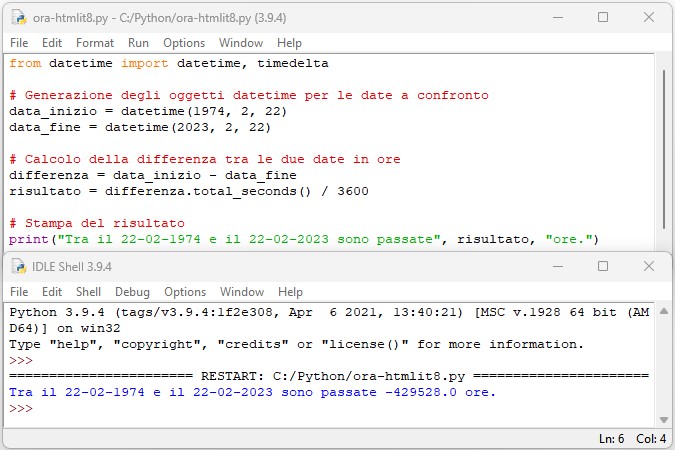Open the editor's Window menu
Screen dimensions: 675x450
pyautogui.click(x=240, y=43)
